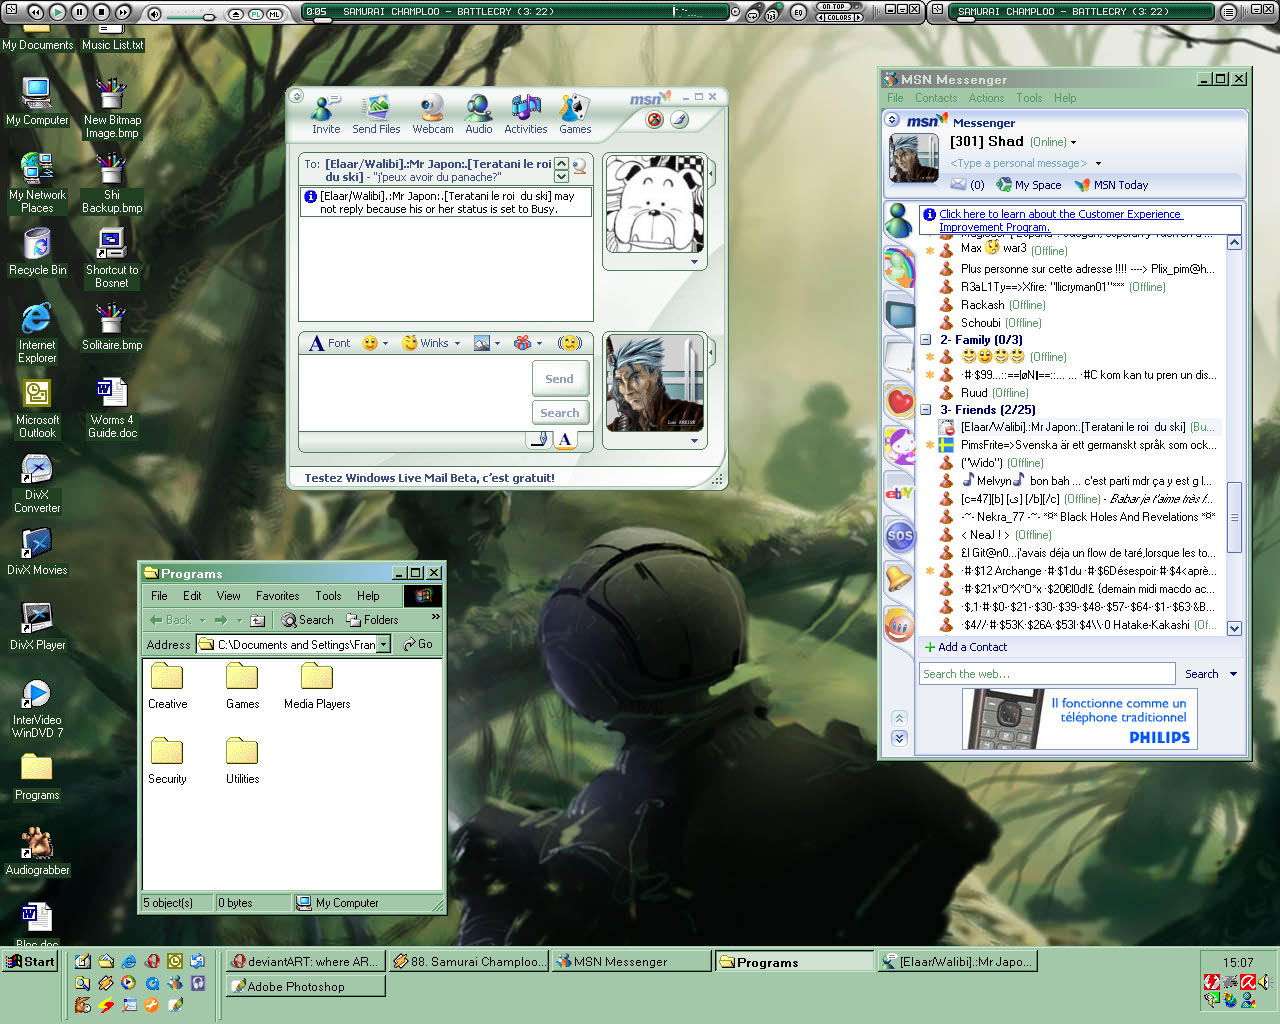Screen dimensions: 1280x1024
Task: Click the Philips phone advertisement banner
Action: coord(1079,719)
